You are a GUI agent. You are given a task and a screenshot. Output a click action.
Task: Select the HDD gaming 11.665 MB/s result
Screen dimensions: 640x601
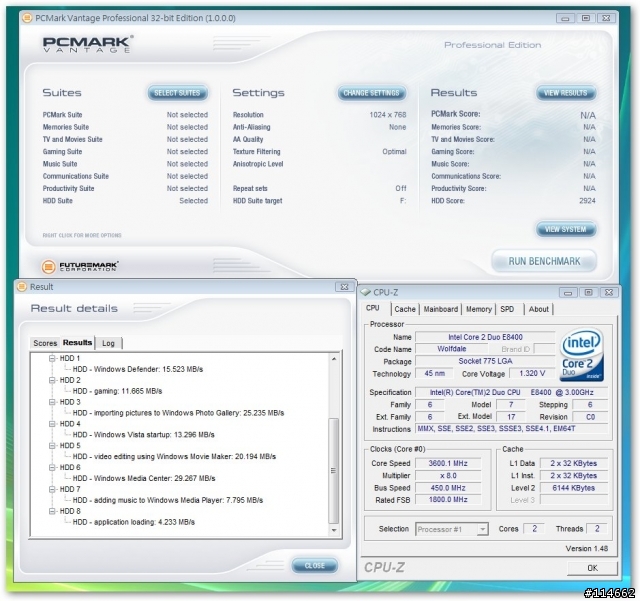(x=117, y=391)
